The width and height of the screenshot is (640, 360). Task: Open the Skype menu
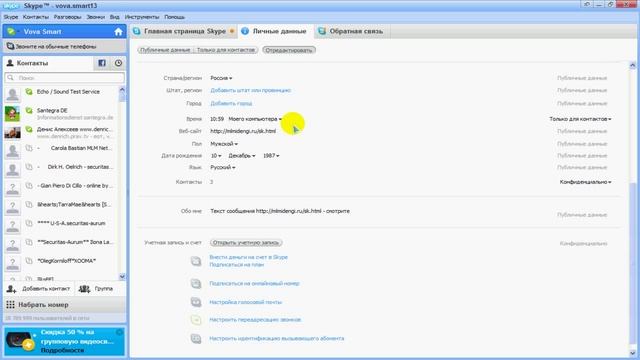coord(11,17)
